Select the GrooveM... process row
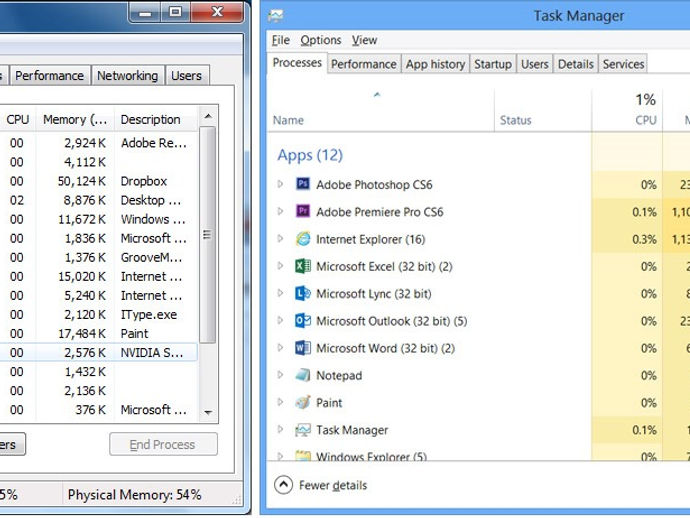Screen dimensions: 690x518 click(x=99, y=257)
